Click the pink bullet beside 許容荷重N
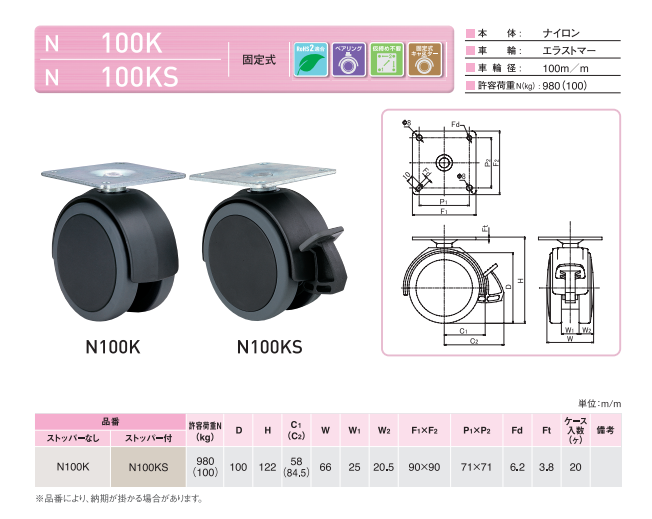Image resolution: width=652 pixels, height=519 pixels. [x=471, y=87]
